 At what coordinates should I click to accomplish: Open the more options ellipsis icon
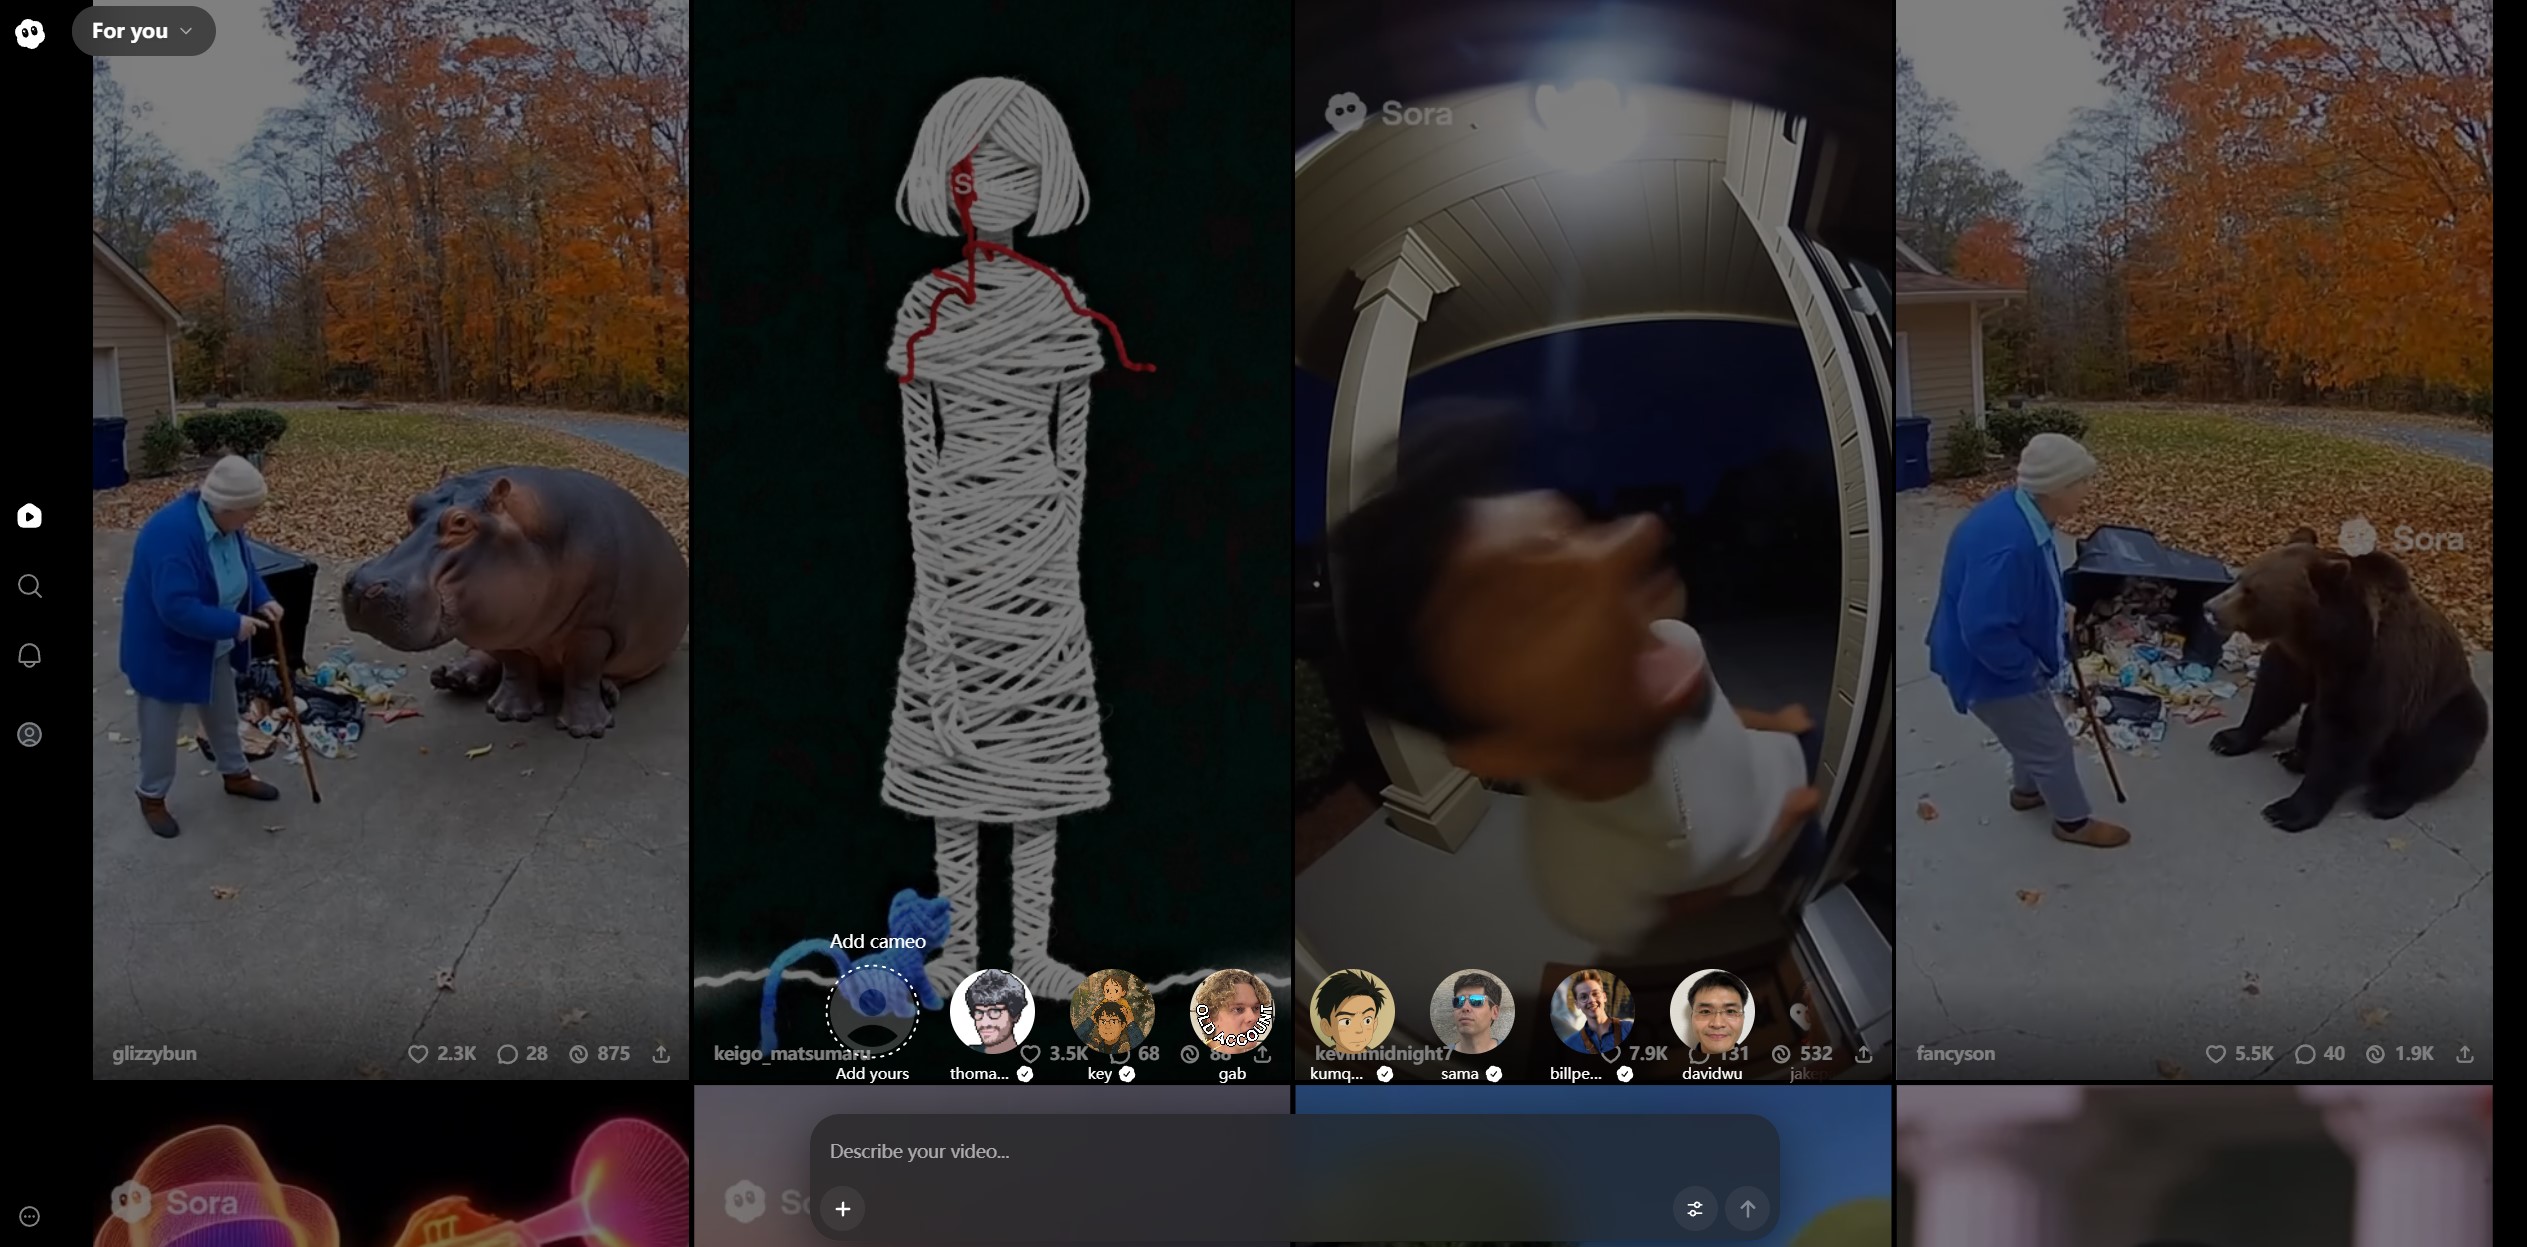[30, 1217]
